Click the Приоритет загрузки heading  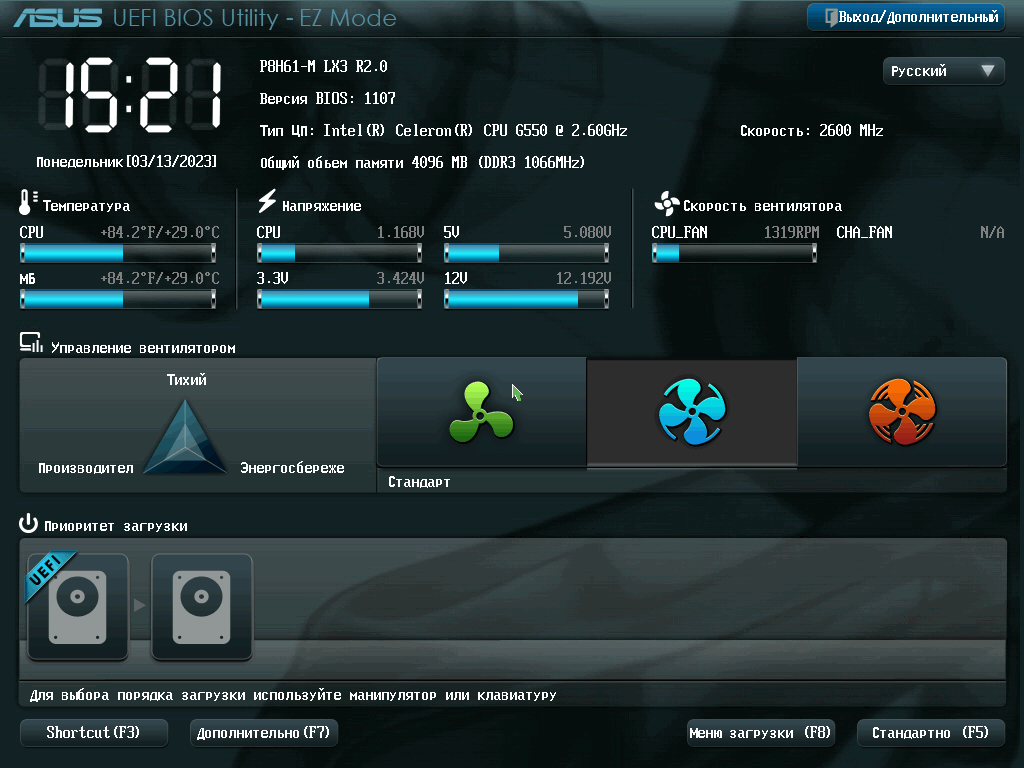[x=116, y=526]
